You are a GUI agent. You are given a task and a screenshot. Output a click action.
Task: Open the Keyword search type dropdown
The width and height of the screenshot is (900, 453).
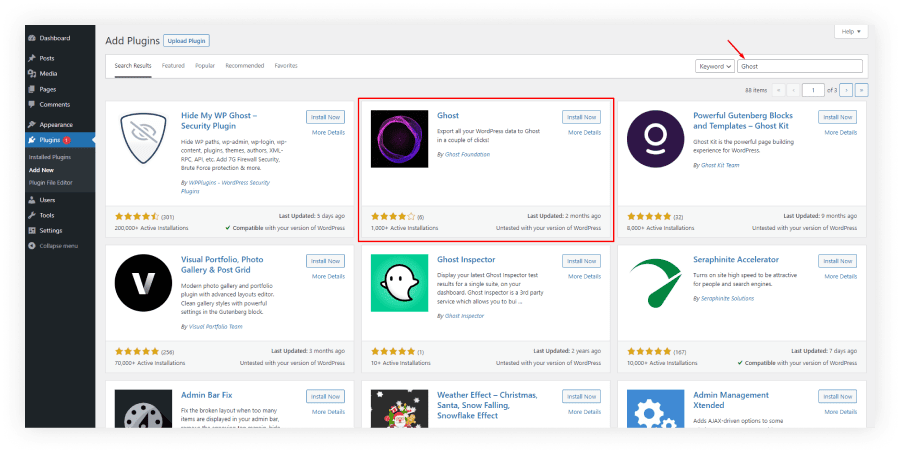[x=715, y=66]
